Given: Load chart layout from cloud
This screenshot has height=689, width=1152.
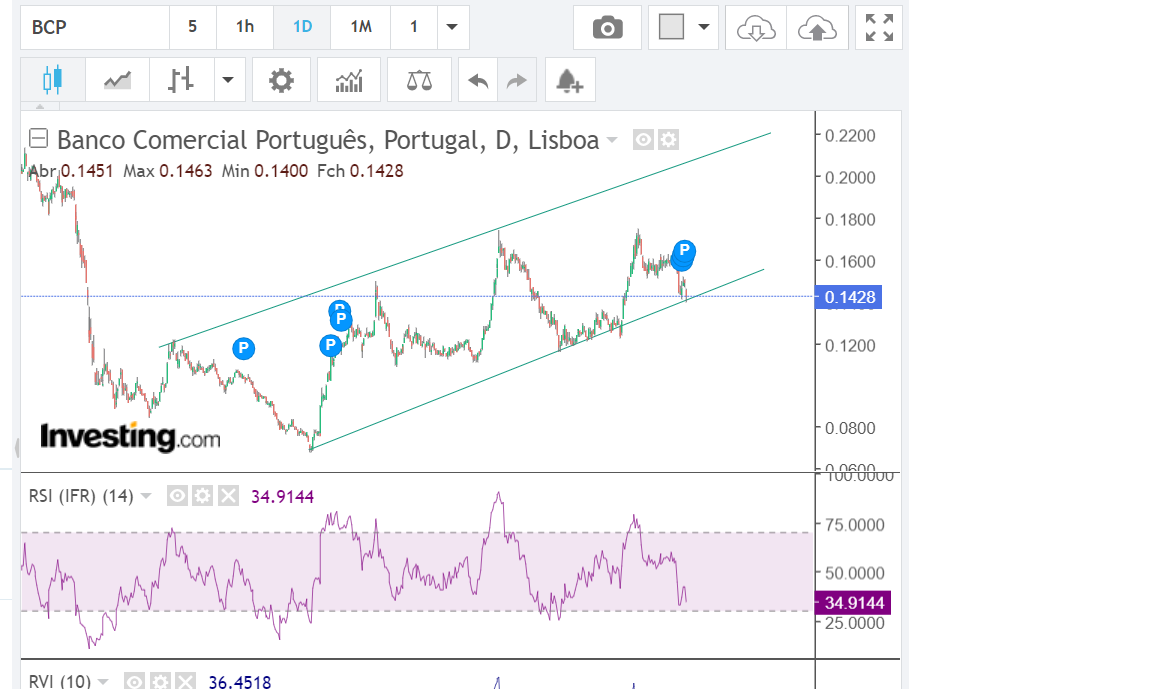Looking at the screenshot, I should [x=756, y=28].
